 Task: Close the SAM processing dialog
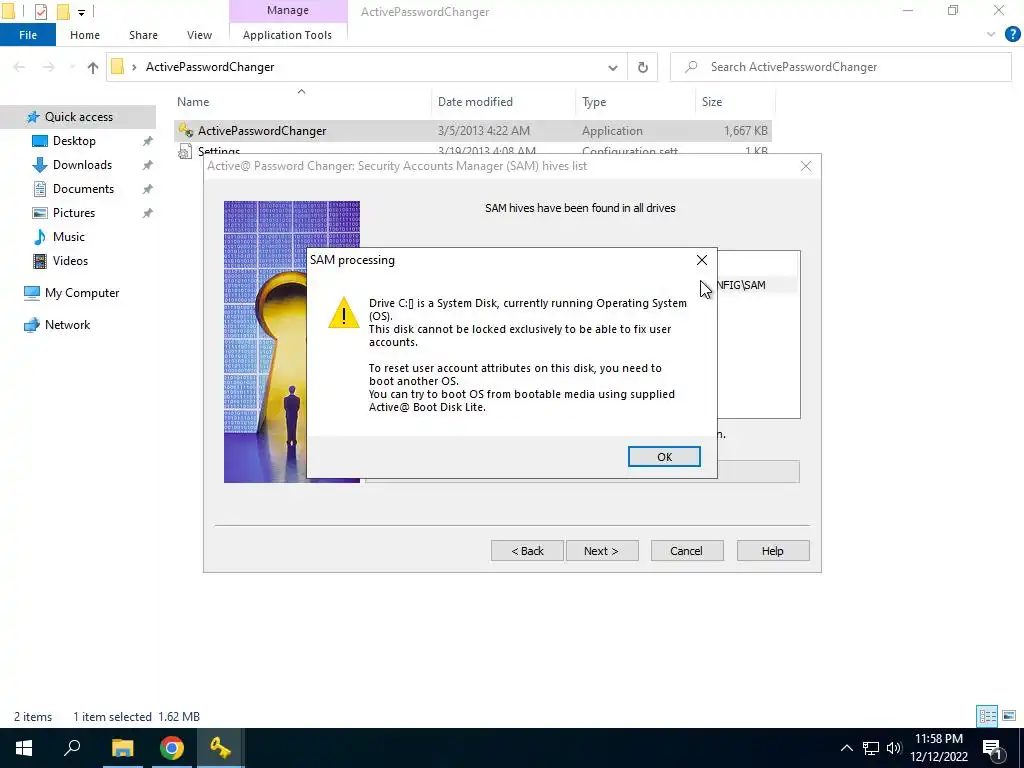(x=701, y=260)
